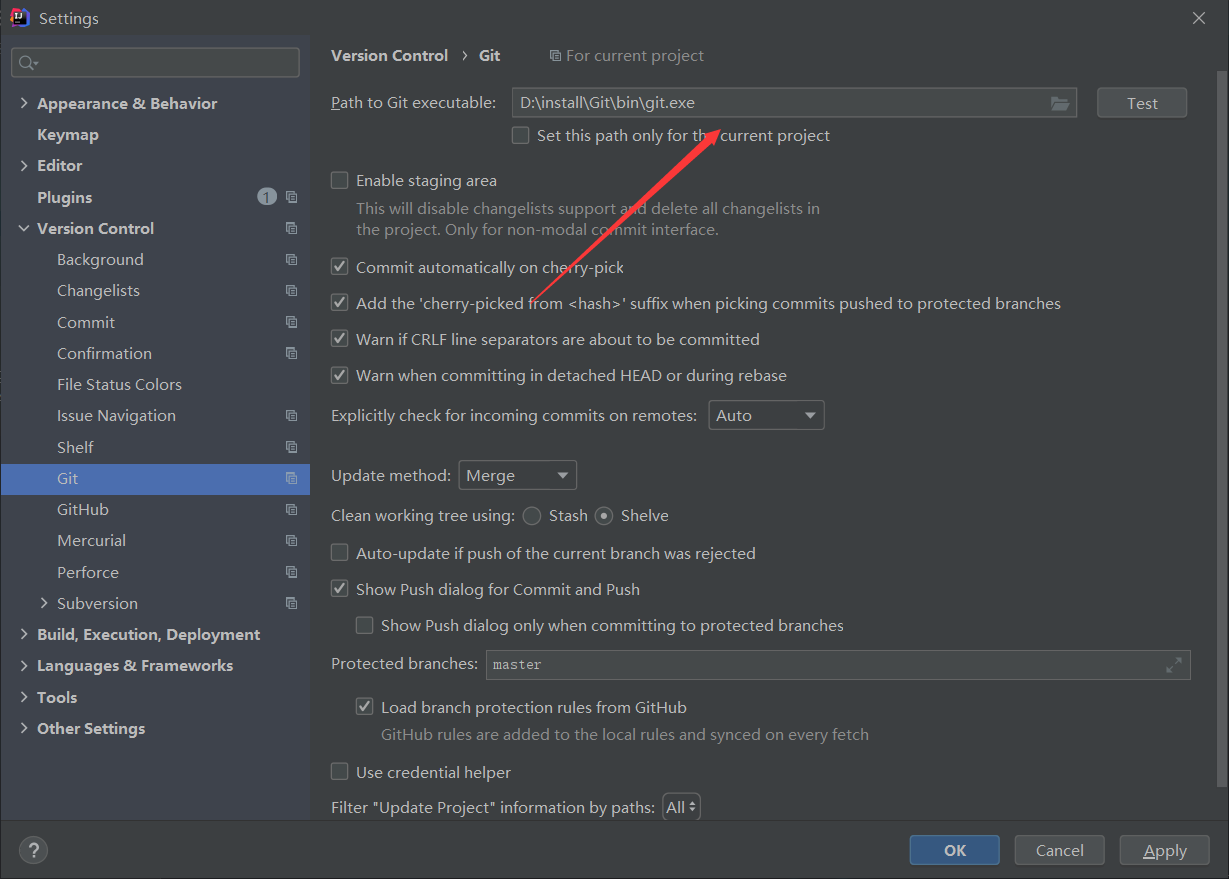Screen dimensions: 1229x879
Task: Click project-level icon beside Version Control
Action: 291,228
